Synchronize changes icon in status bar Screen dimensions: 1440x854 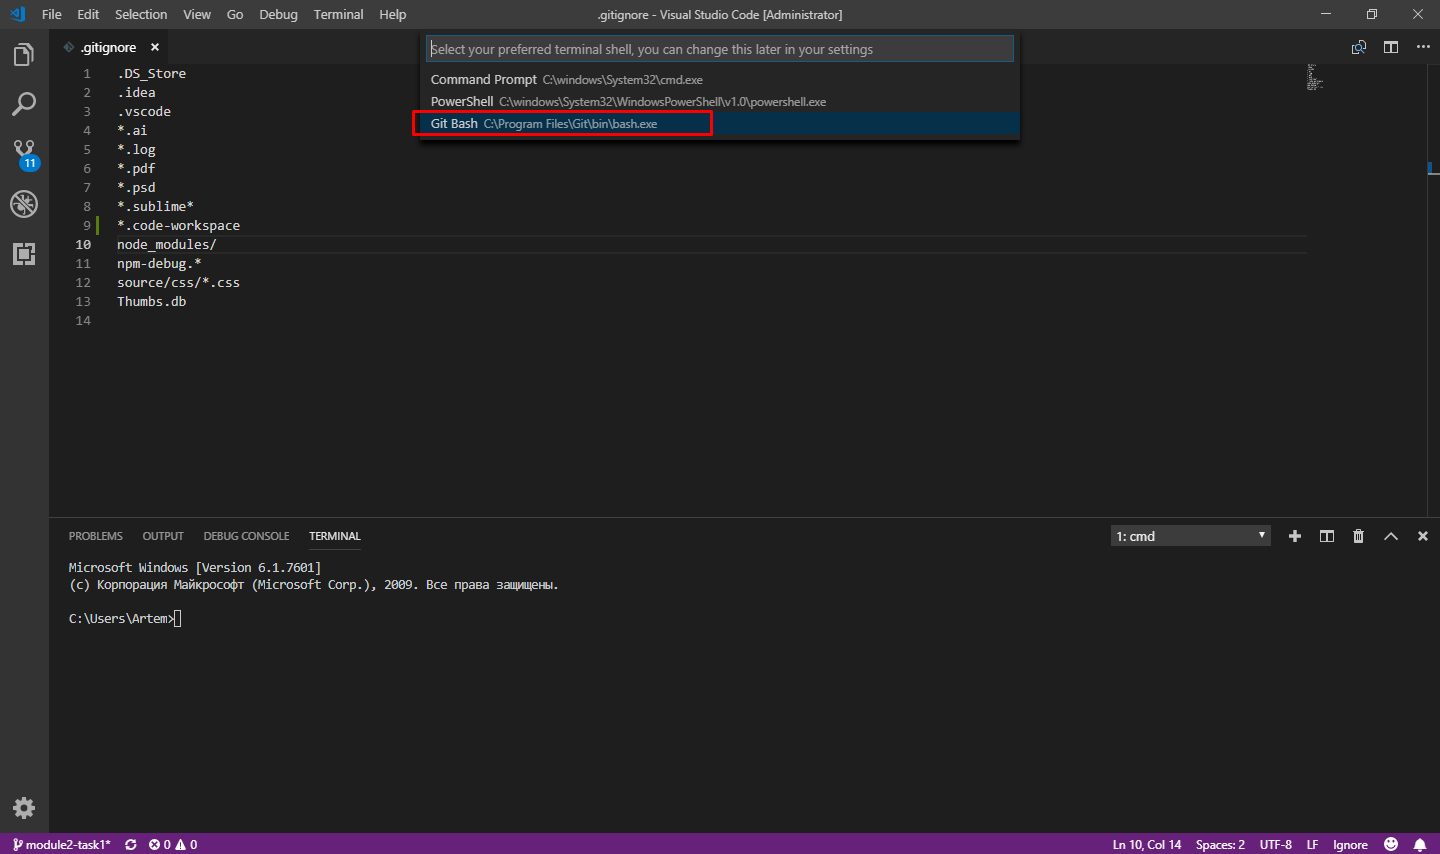[131, 845]
